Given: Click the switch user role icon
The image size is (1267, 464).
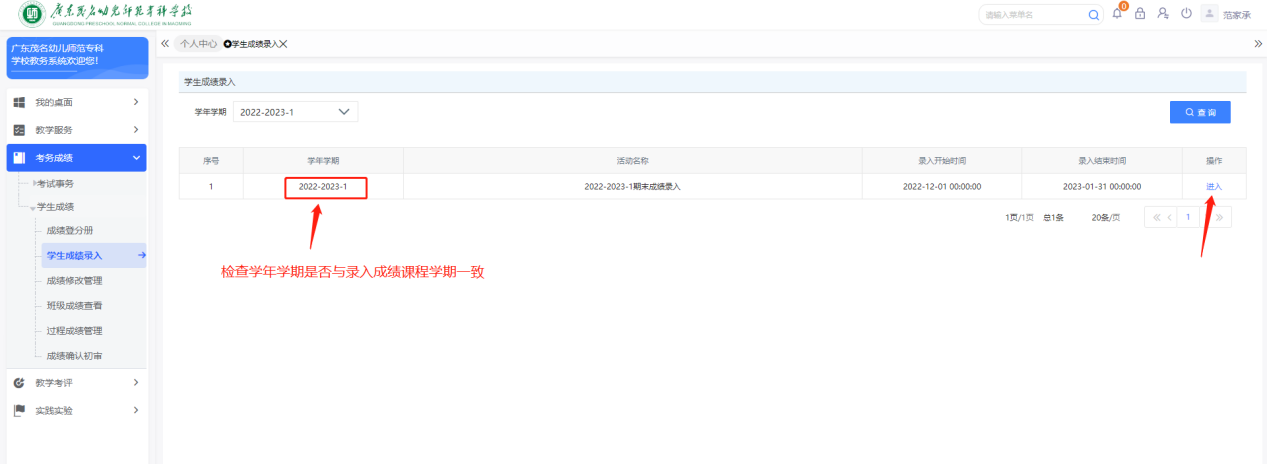Looking at the screenshot, I should (x=1163, y=14).
